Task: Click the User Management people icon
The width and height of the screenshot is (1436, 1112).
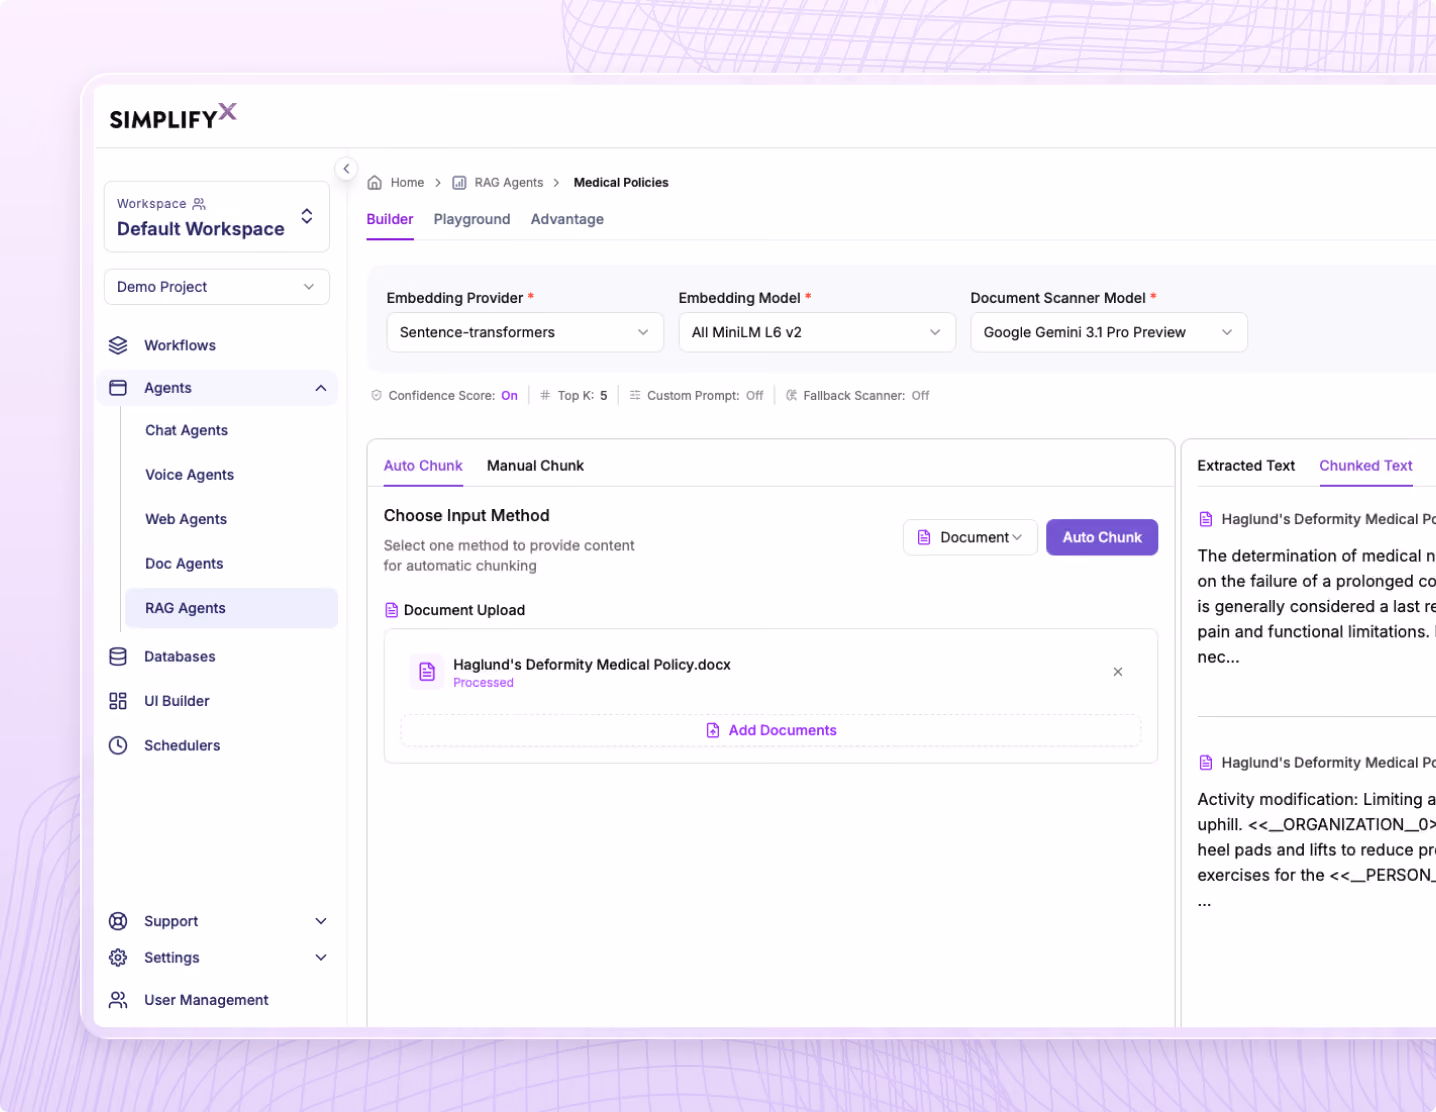Action: (118, 1000)
